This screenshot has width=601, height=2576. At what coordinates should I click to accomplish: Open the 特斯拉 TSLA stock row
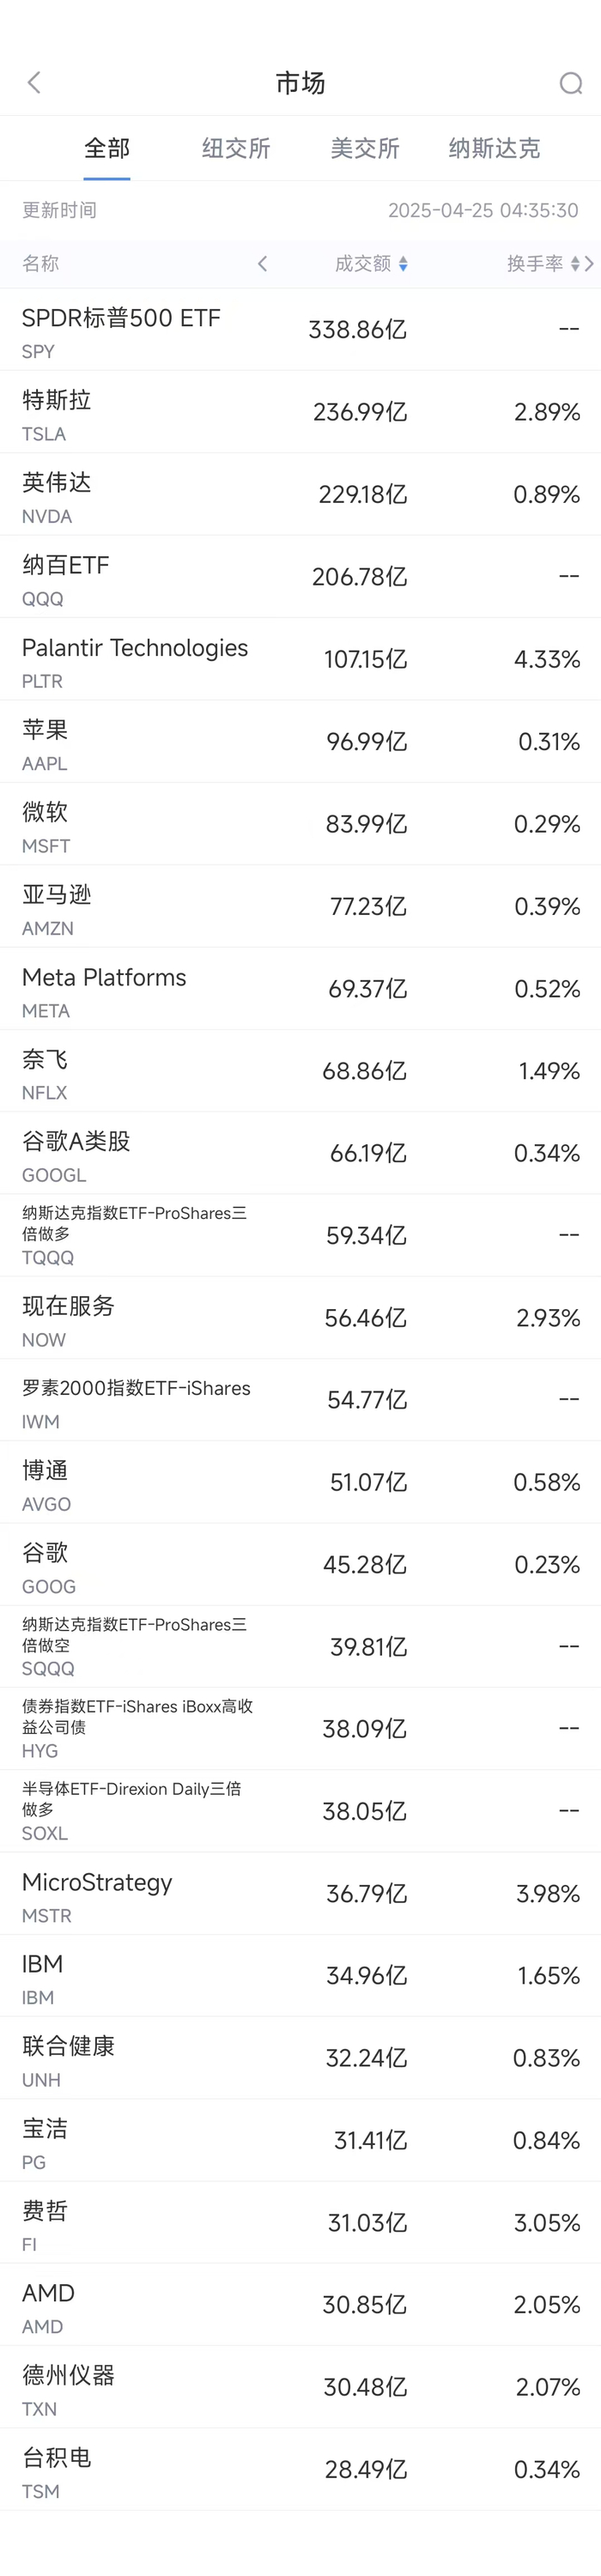[x=300, y=412]
